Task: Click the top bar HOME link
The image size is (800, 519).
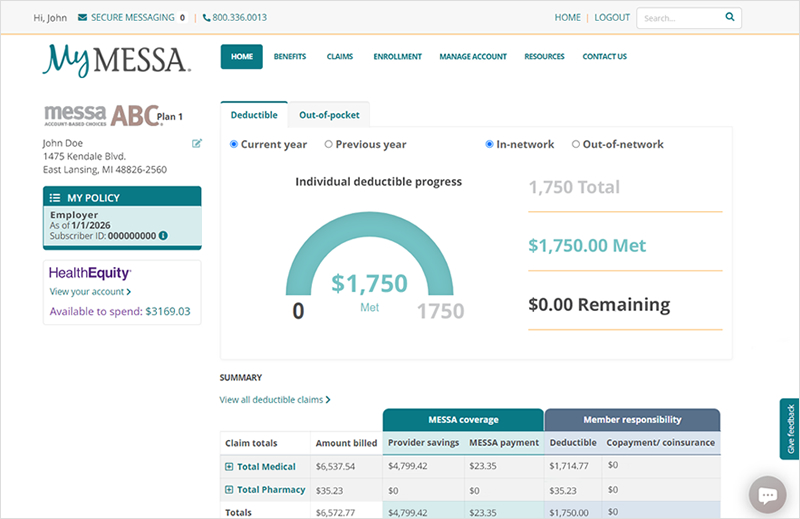Action: click(x=567, y=17)
